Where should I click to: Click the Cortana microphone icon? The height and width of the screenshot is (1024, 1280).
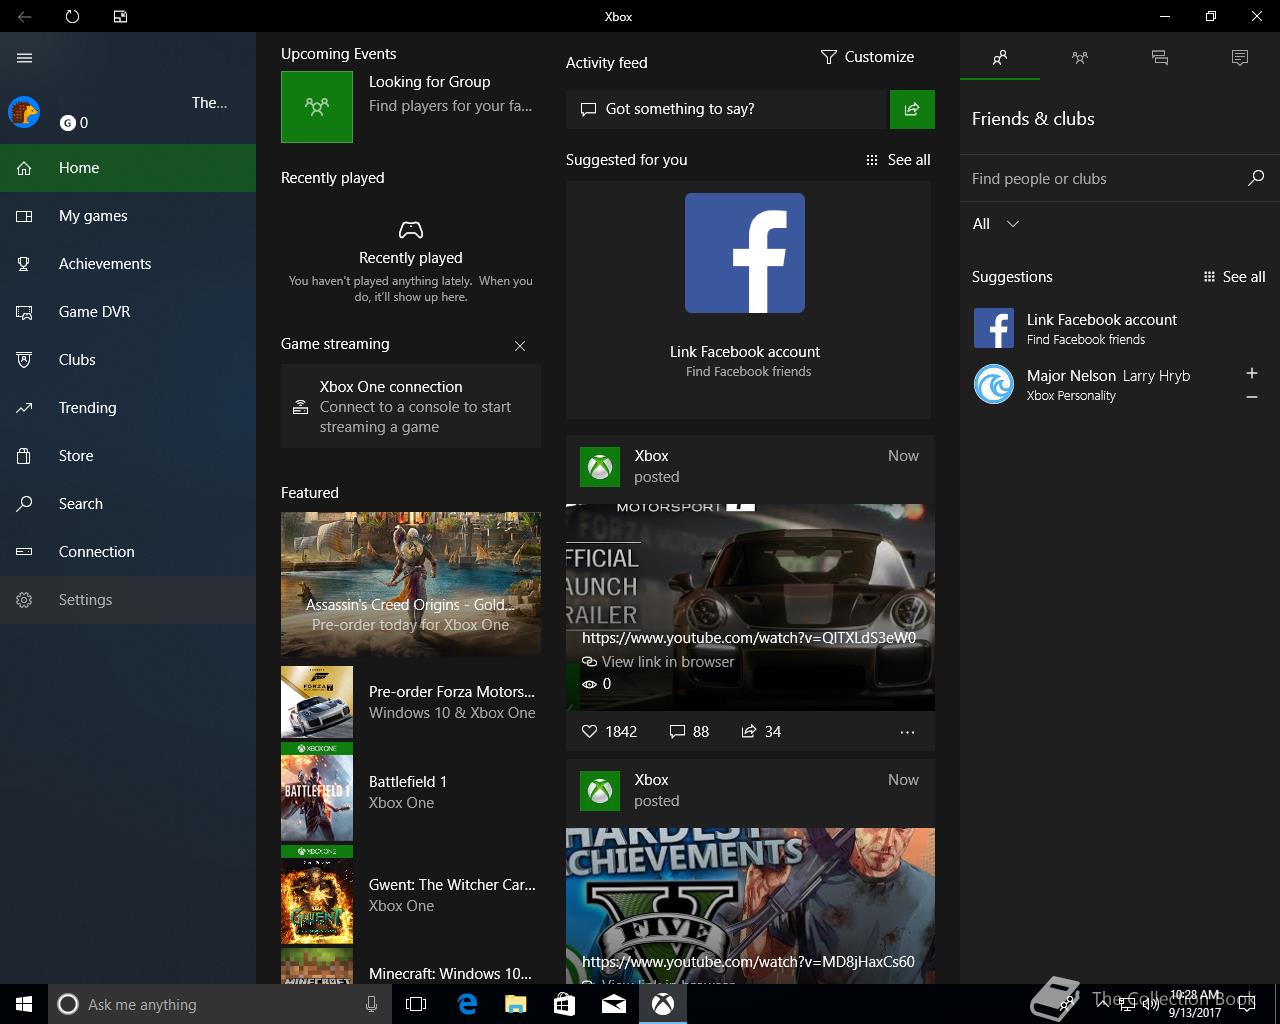[x=371, y=1004]
